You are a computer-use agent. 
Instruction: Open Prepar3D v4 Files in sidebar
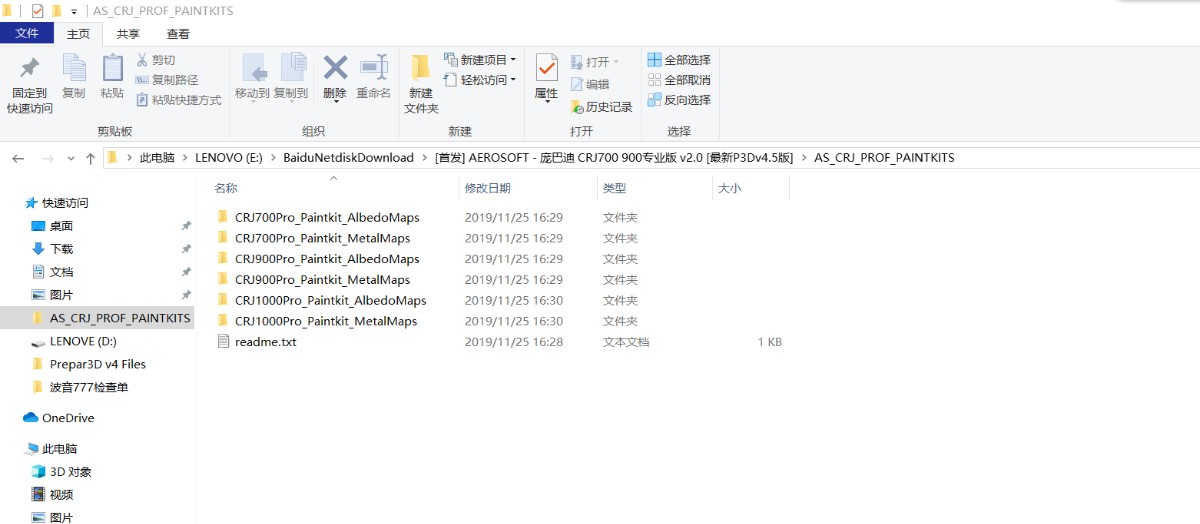point(98,364)
